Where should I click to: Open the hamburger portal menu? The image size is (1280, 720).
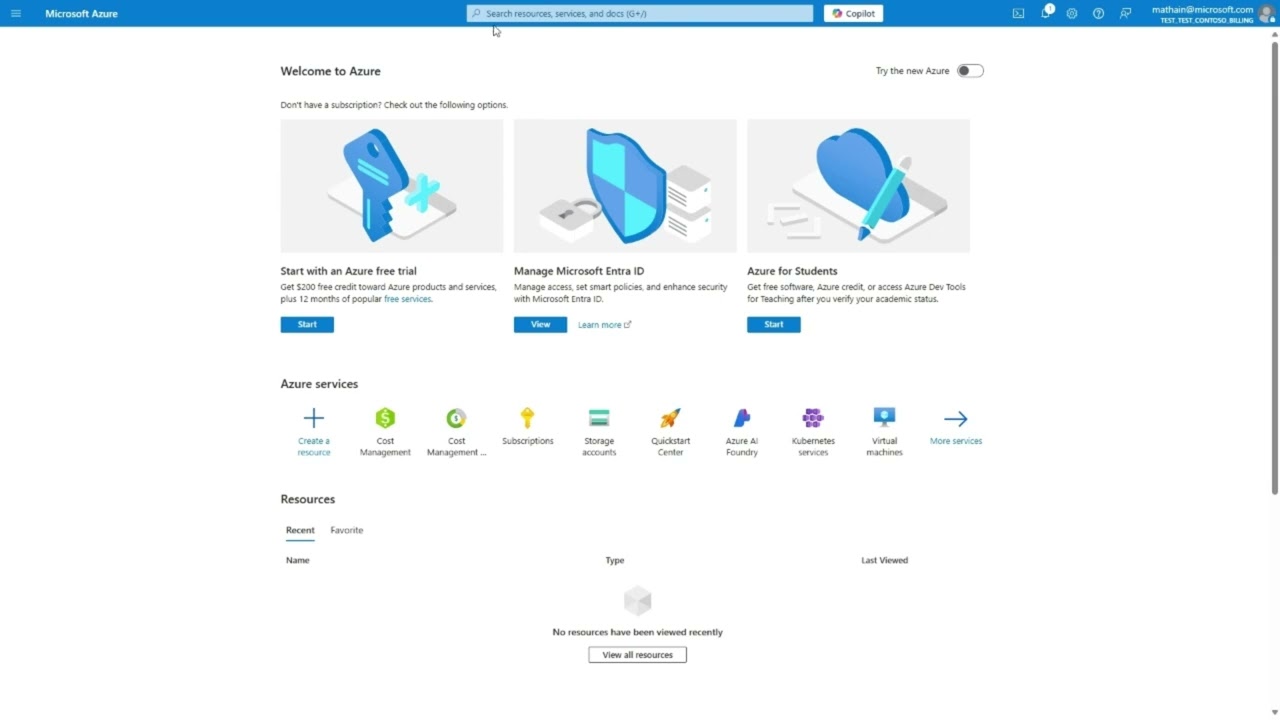(16, 13)
